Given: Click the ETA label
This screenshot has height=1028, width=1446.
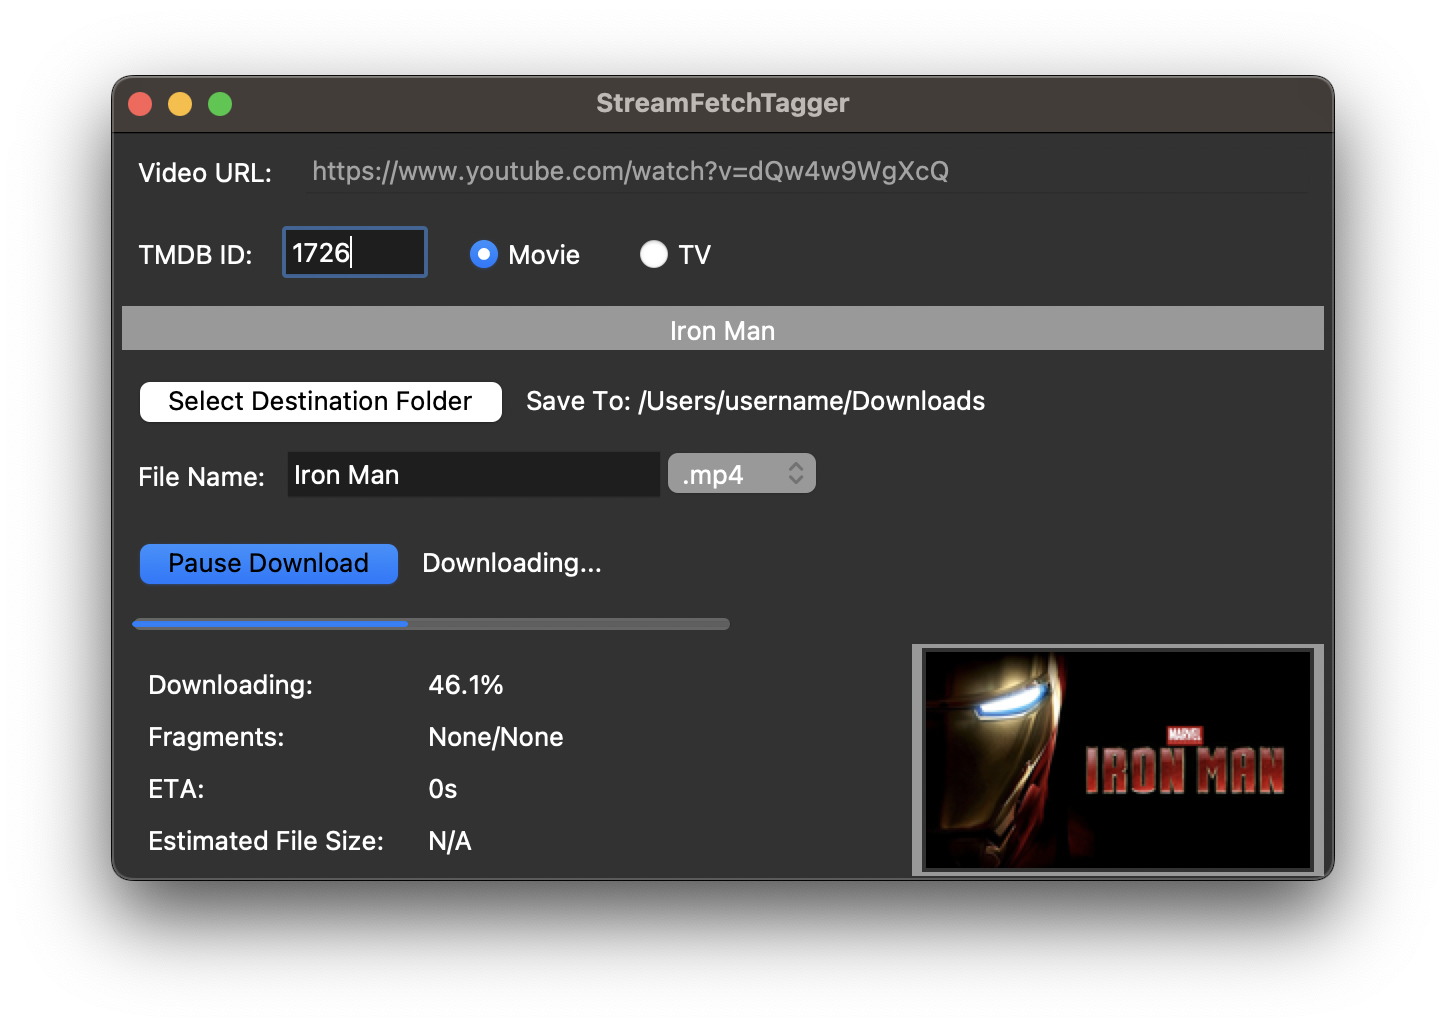Looking at the screenshot, I should tap(176, 789).
